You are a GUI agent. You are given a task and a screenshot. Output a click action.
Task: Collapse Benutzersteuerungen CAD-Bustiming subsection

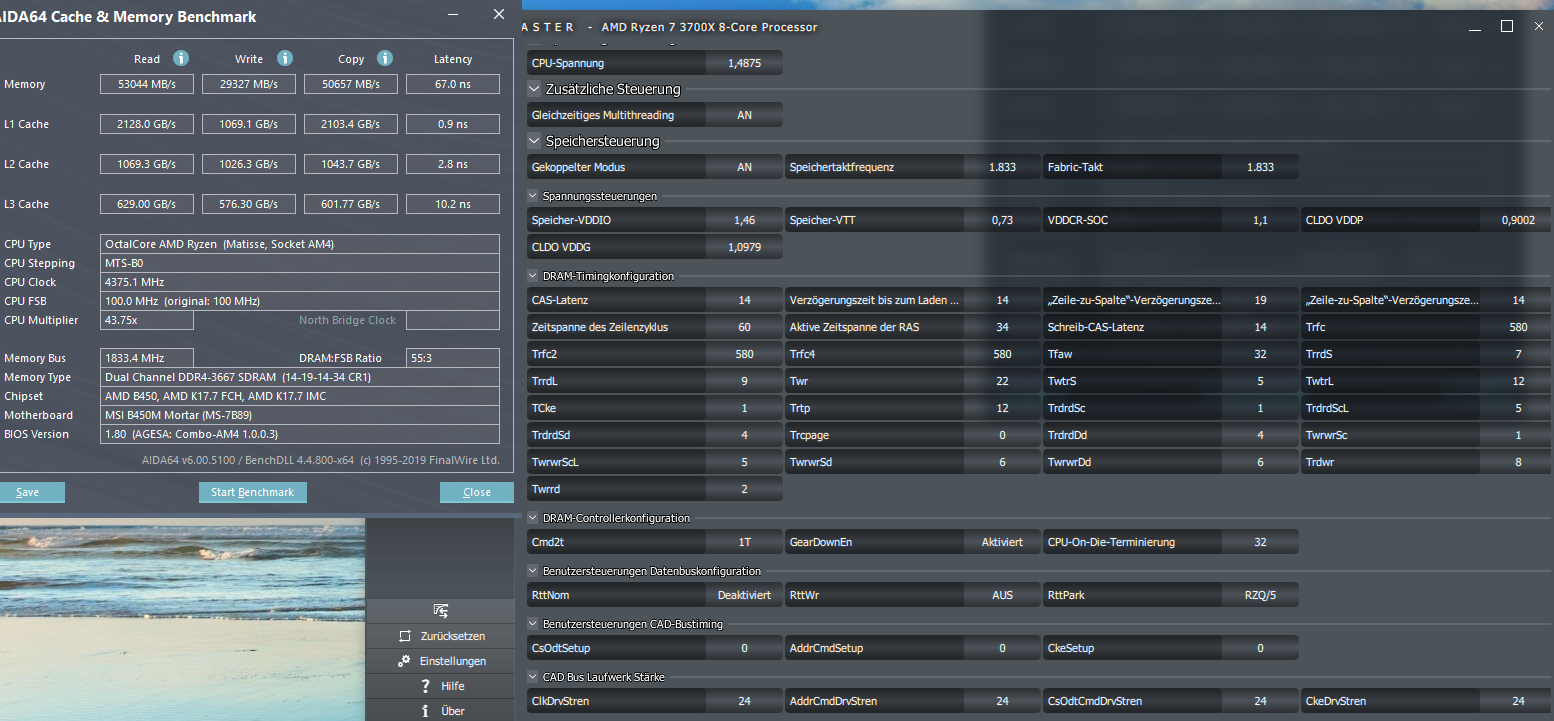(x=533, y=624)
